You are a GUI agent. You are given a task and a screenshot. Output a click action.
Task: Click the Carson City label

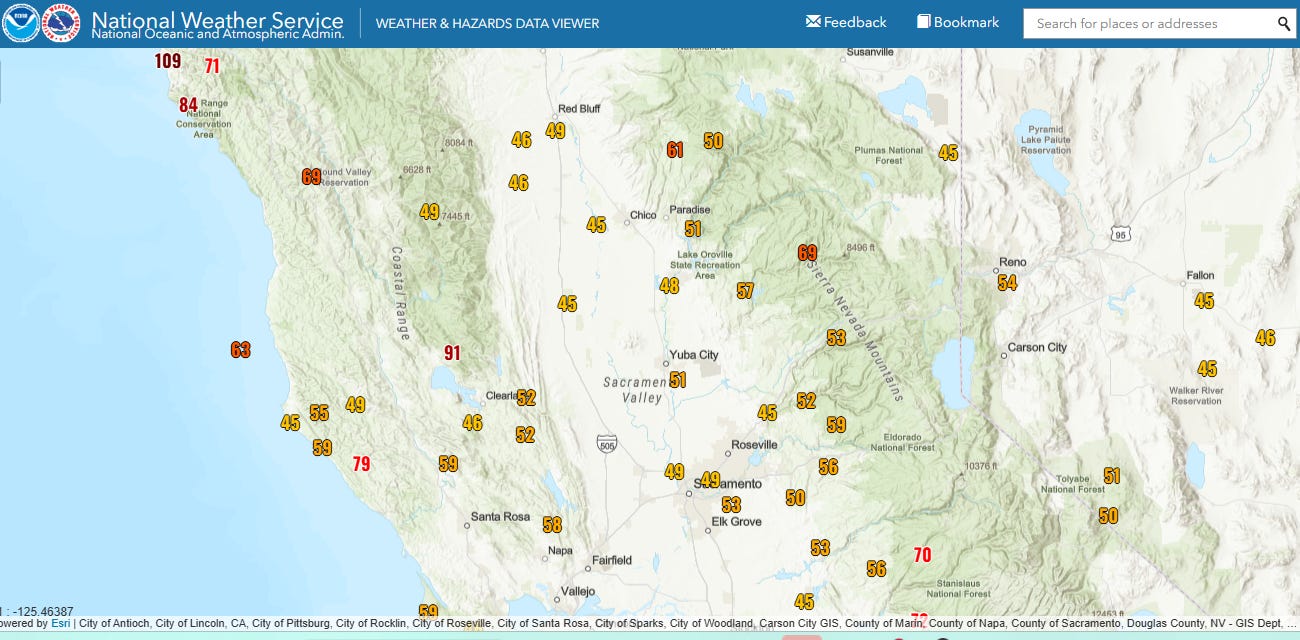point(1038,347)
